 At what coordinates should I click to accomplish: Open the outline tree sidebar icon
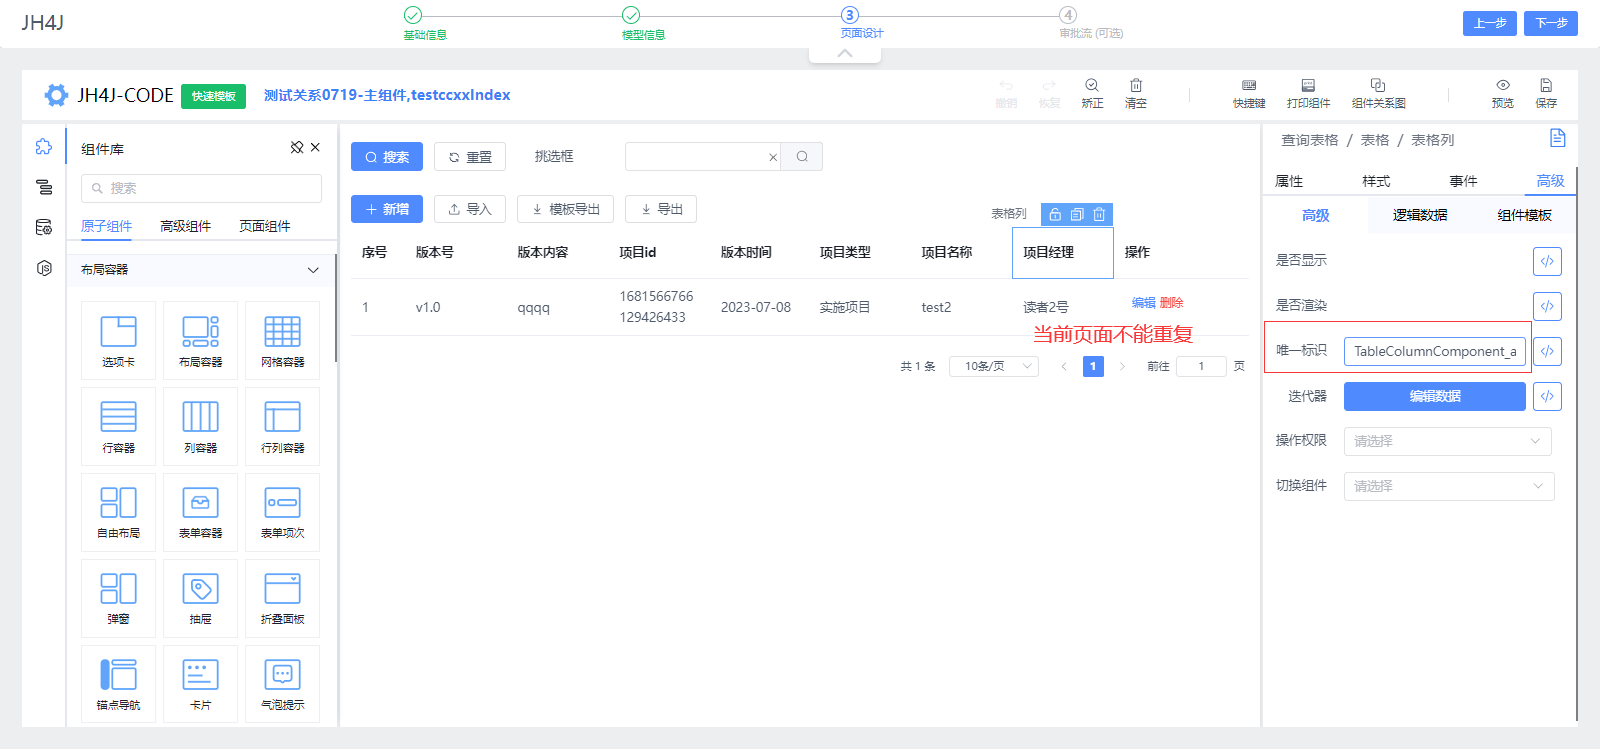tap(44, 187)
